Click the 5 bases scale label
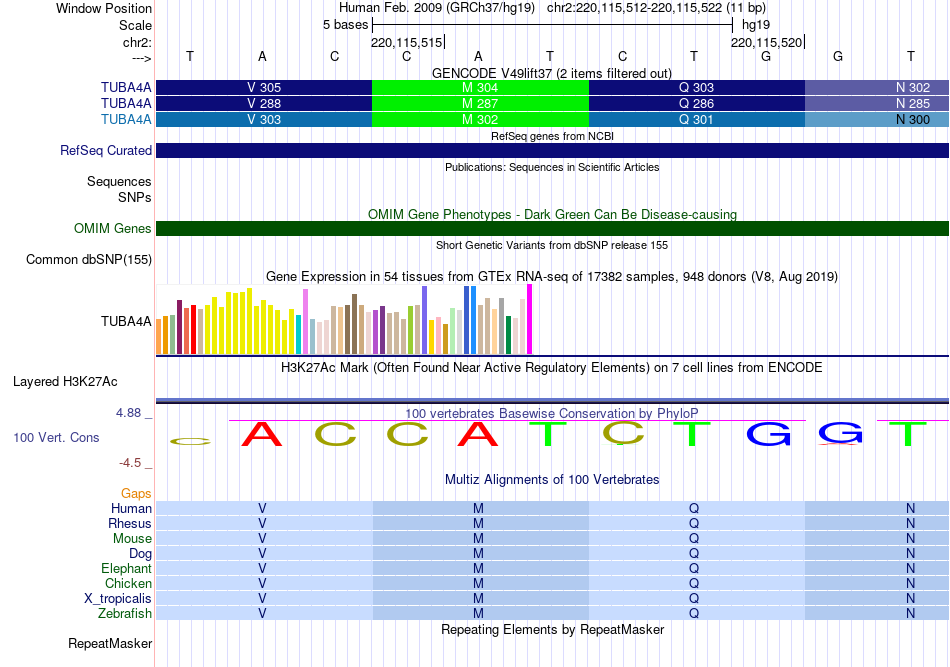The height and width of the screenshot is (667, 950). (x=345, y=25)
